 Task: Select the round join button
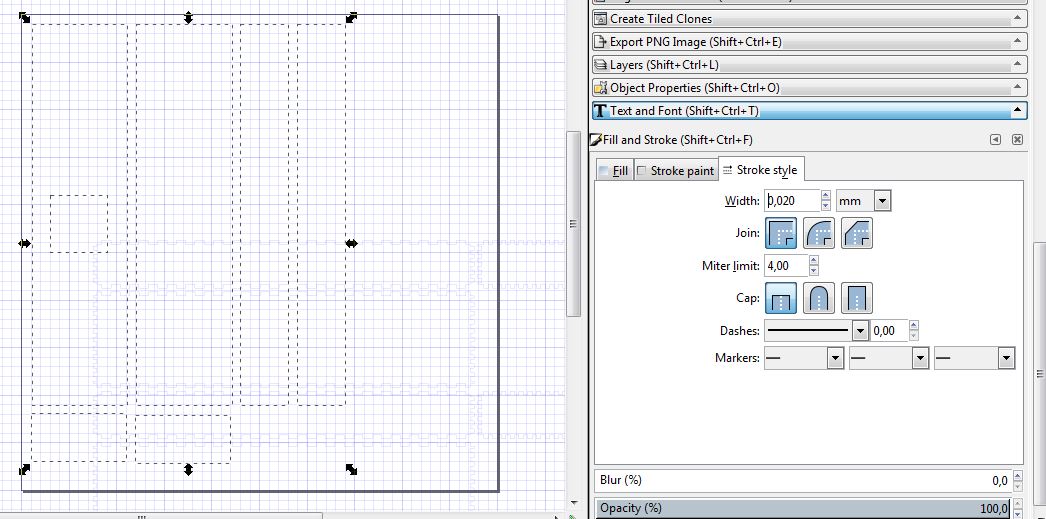coord(819,233)
